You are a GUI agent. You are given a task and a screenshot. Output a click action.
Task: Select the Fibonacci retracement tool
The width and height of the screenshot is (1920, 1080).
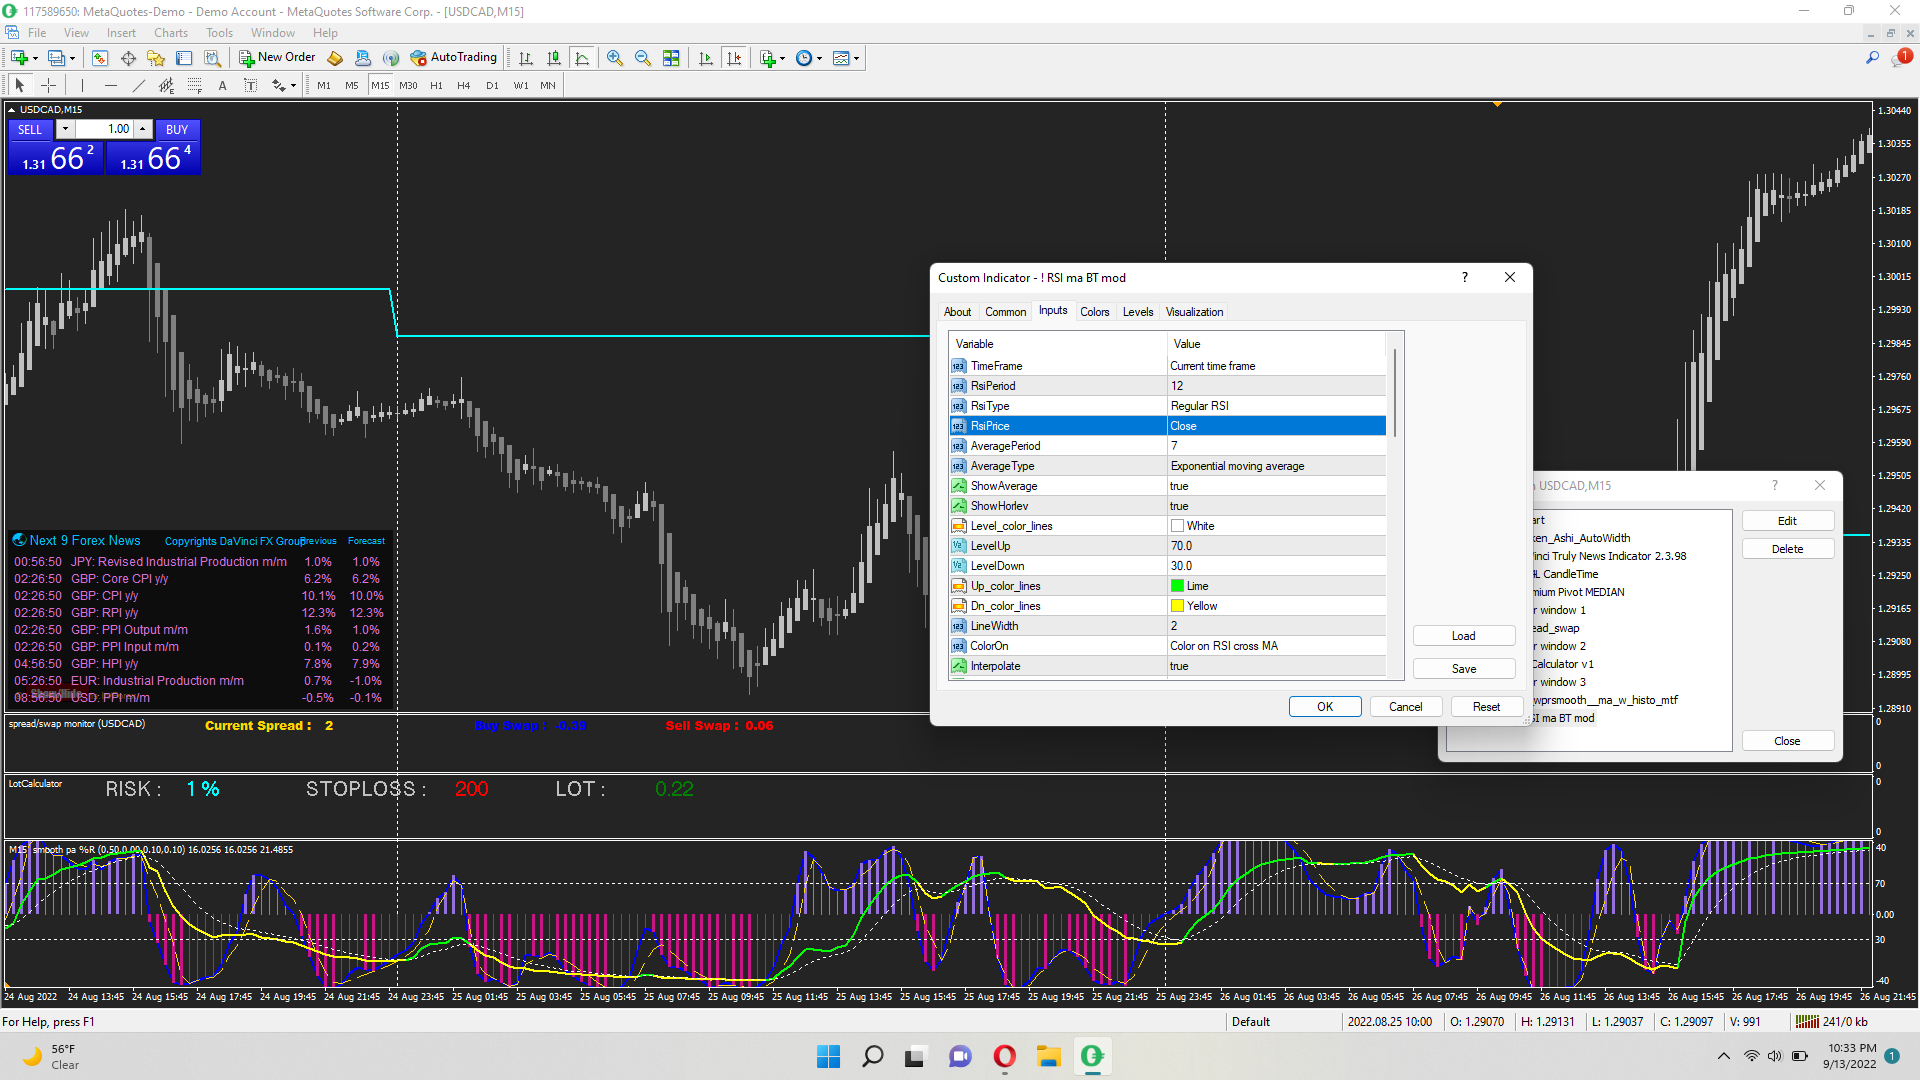[195, 85]
